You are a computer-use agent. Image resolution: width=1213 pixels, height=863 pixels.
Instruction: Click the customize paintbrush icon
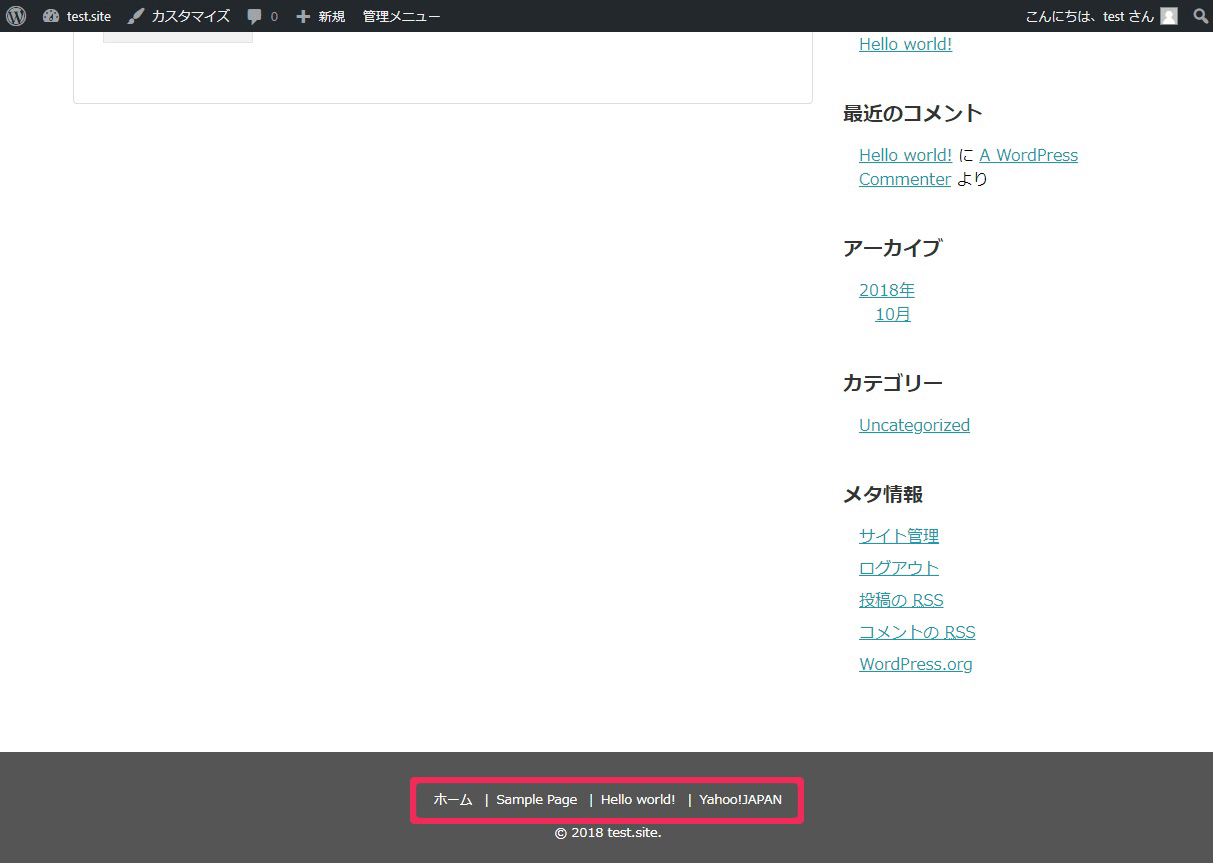[x=136, y=16]
